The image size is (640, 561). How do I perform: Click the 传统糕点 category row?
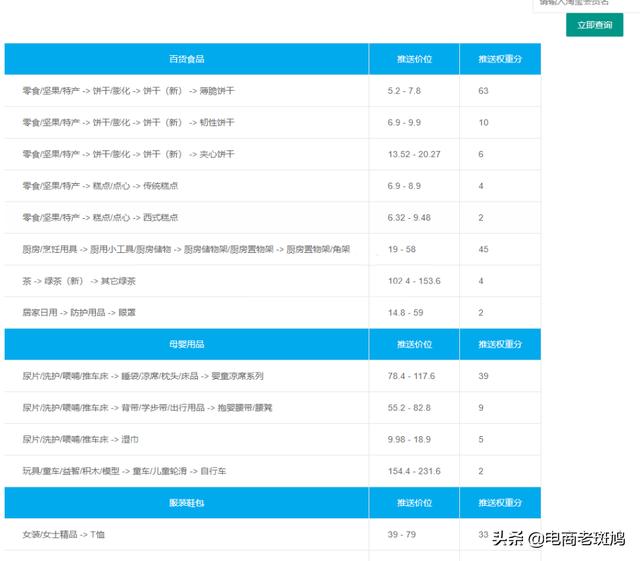tap(273, 186)
